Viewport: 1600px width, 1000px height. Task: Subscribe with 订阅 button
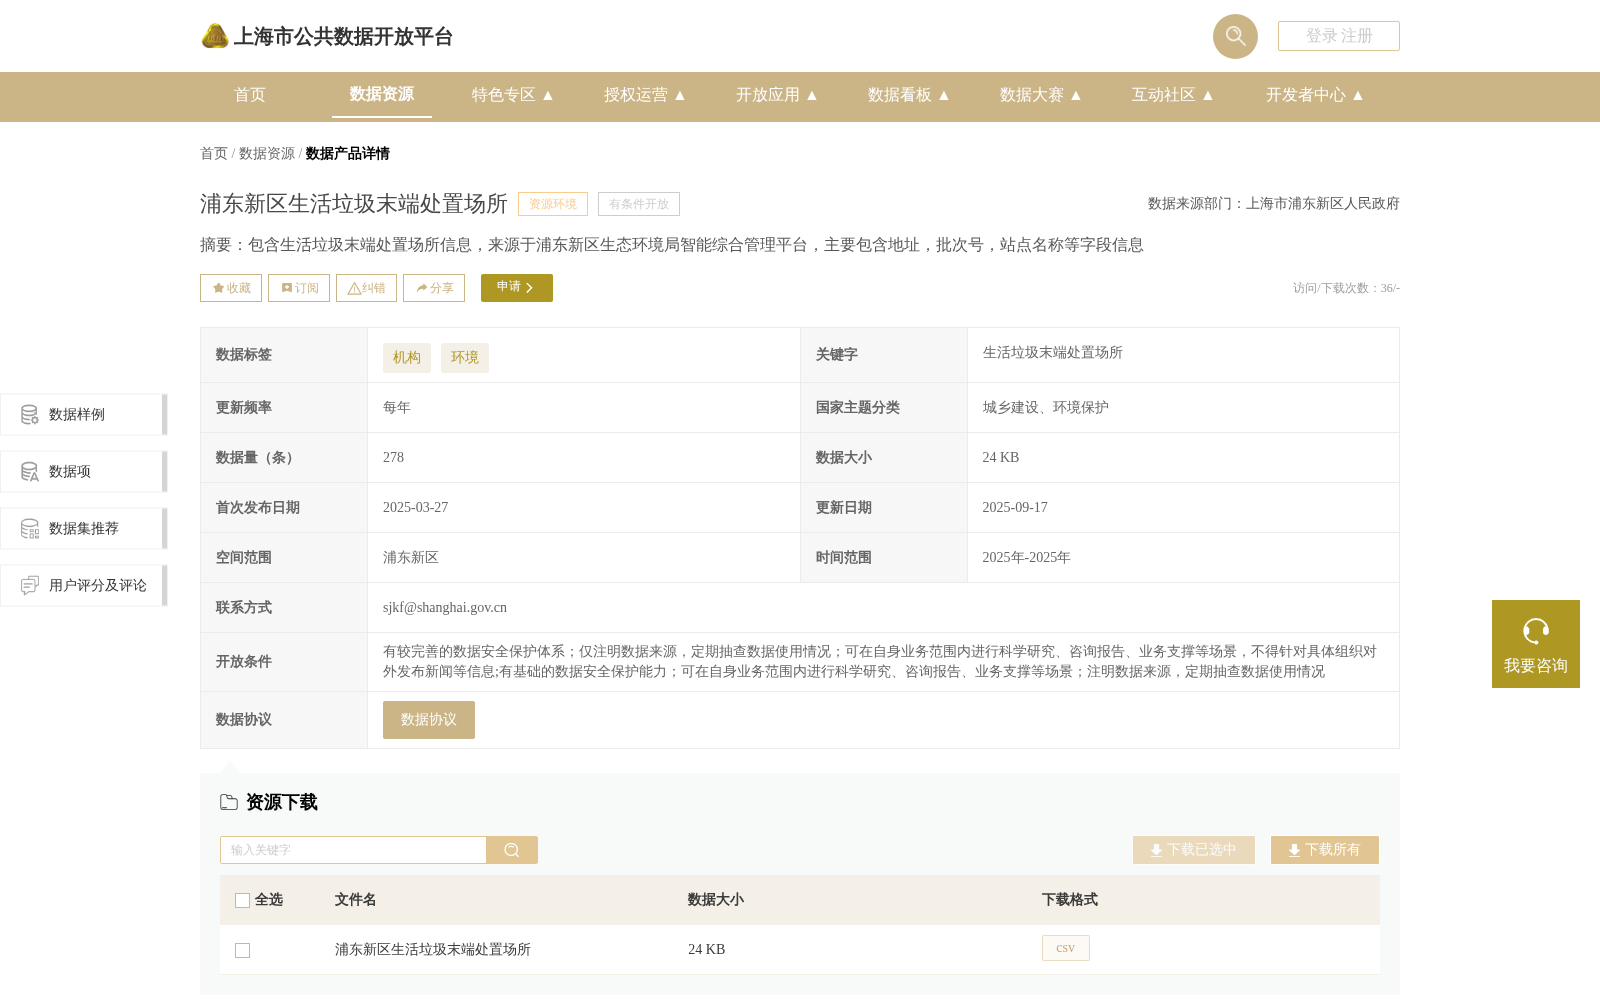coord(299,288)
